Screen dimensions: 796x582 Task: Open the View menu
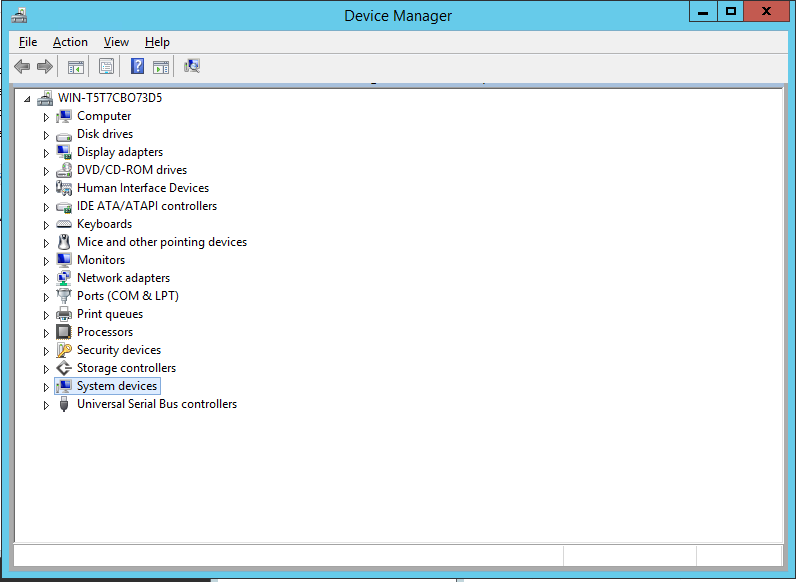click(x=116, y=42)
